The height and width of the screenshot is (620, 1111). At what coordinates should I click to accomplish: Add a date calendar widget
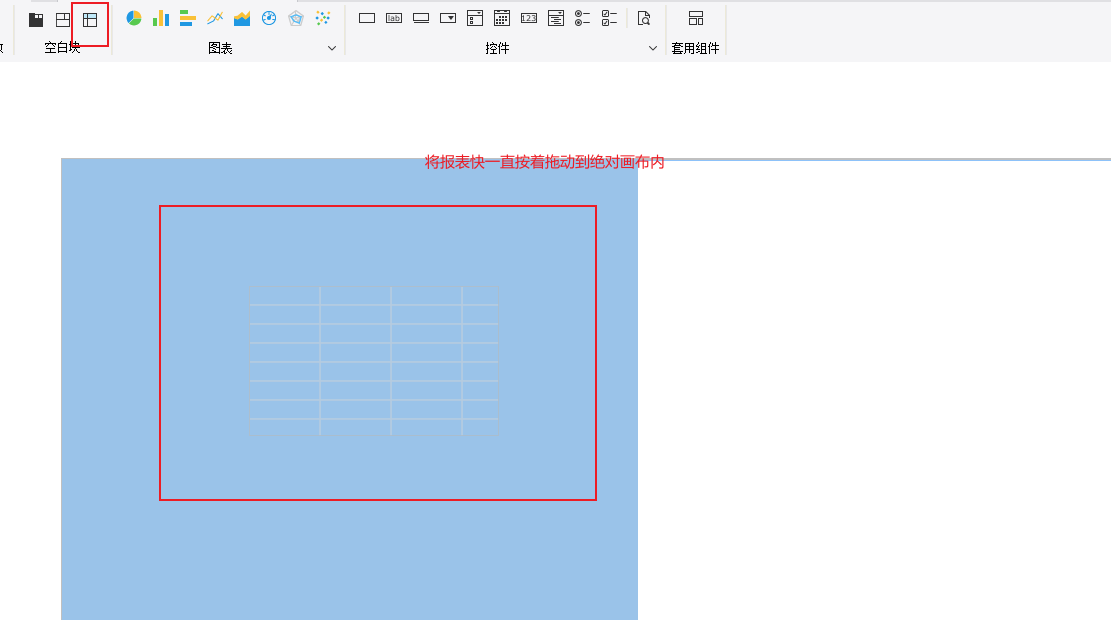(x=502, y=18)
